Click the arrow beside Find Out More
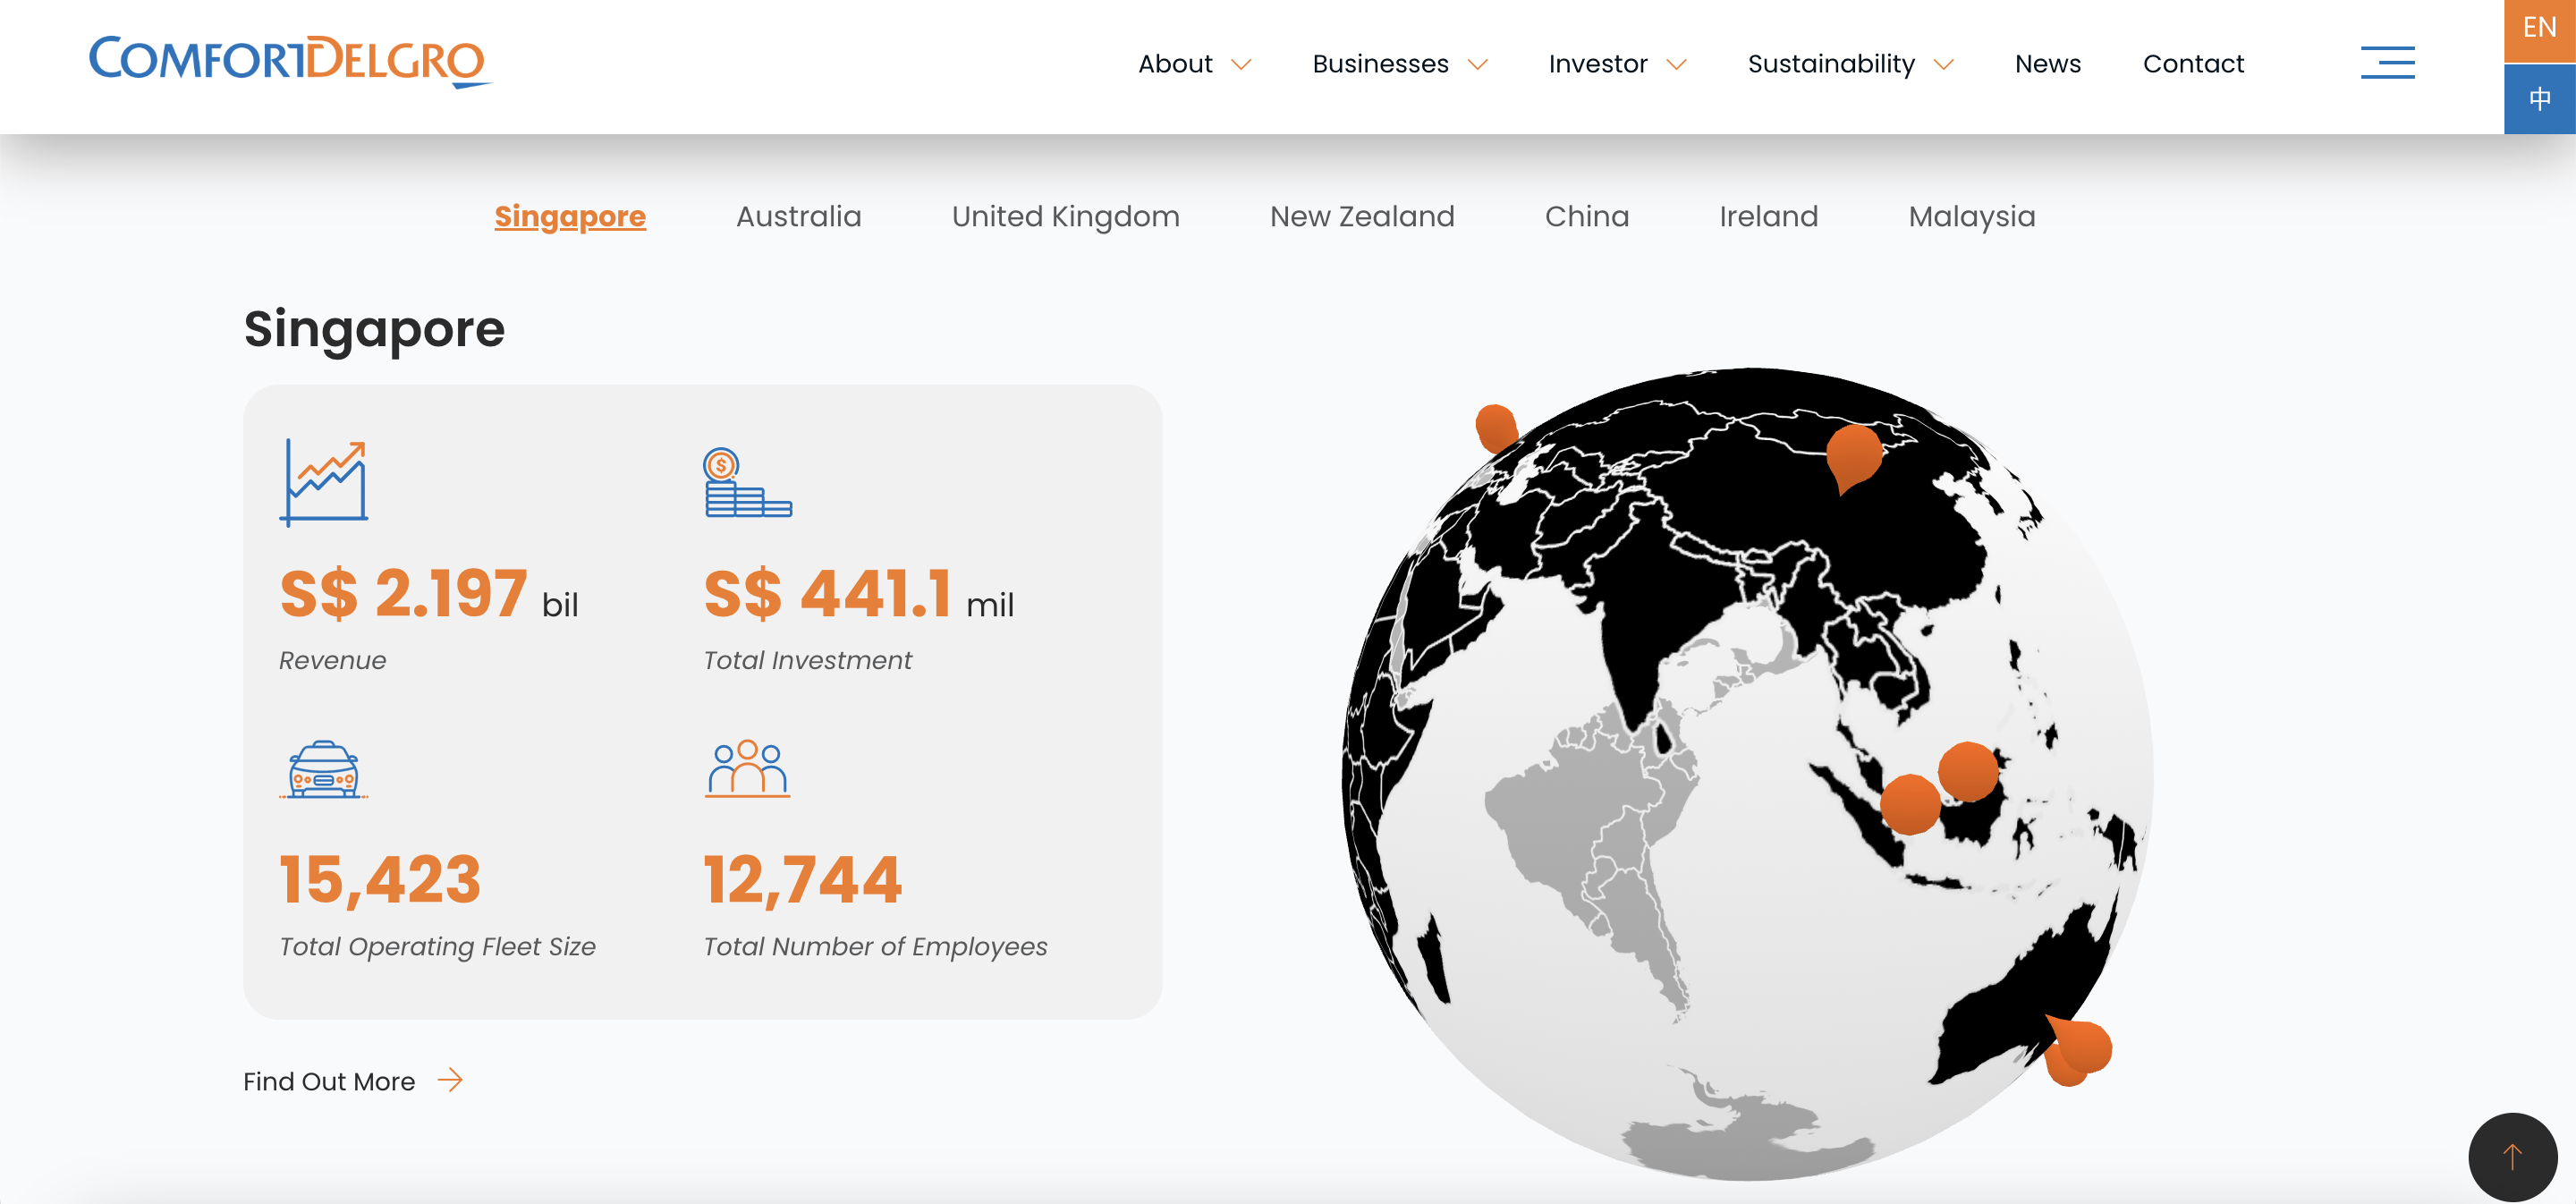2576x1204 pixels. [x=450, y=1080]
